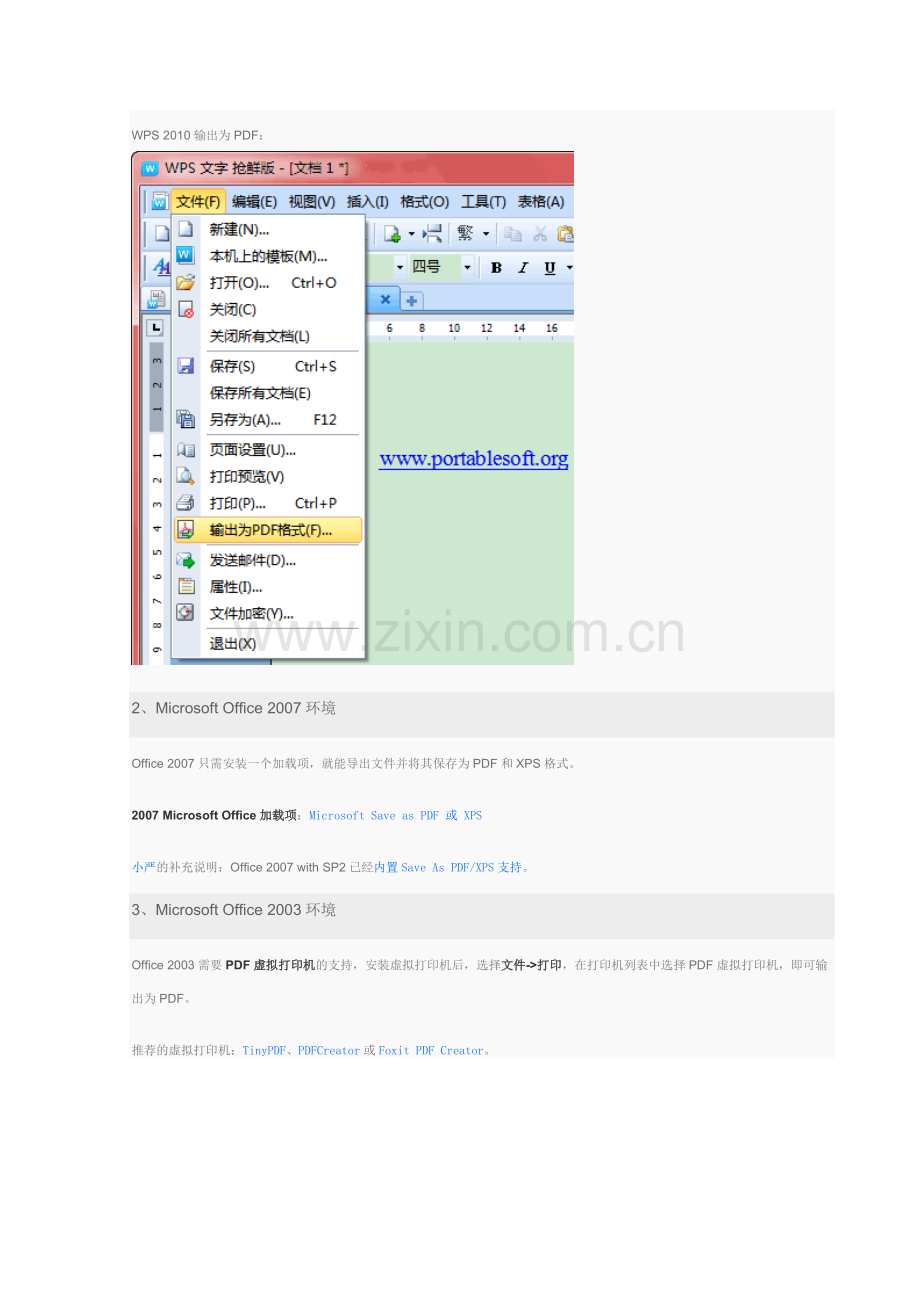Open the 格式(O) menu
The width and height of the screenshot is (920, 1302).
424,201
